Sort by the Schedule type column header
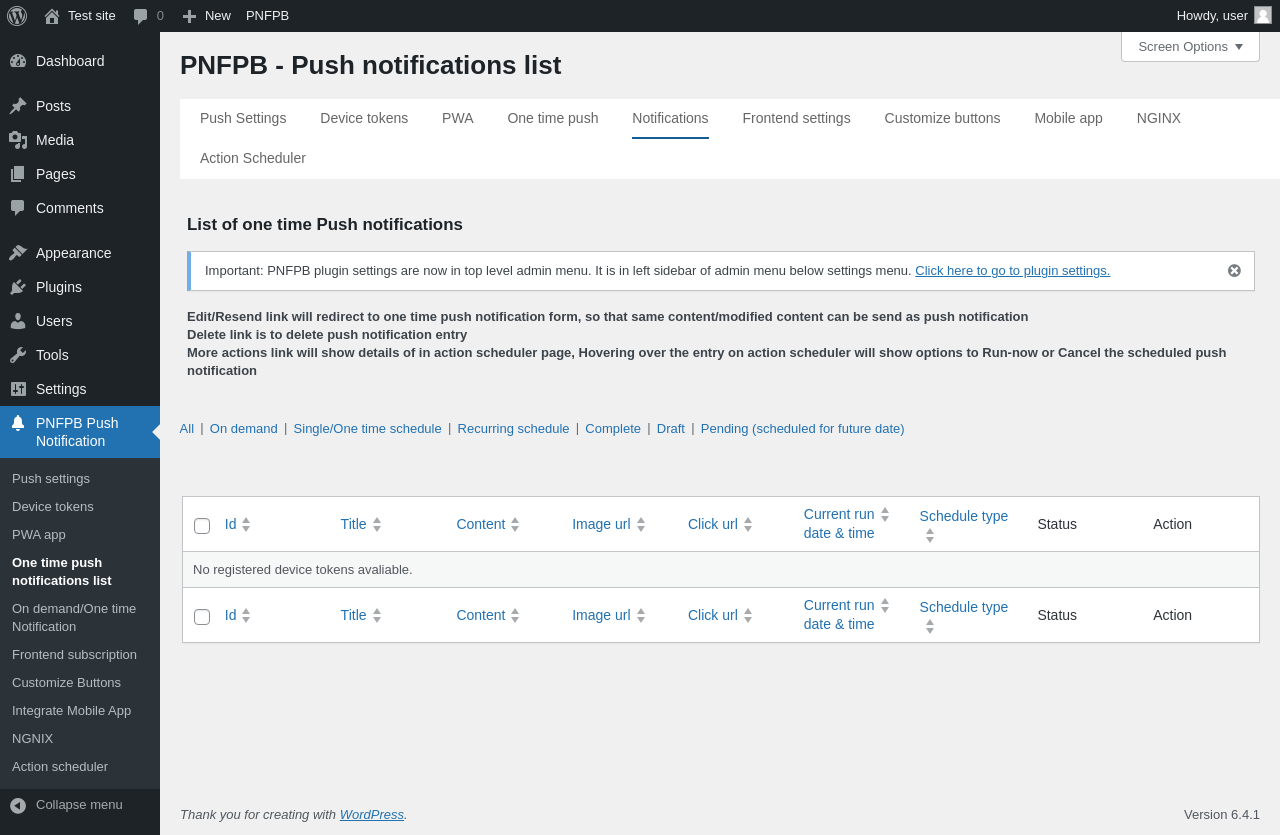The height and width of the screenshot is (835, 1280). pos(963,516)
